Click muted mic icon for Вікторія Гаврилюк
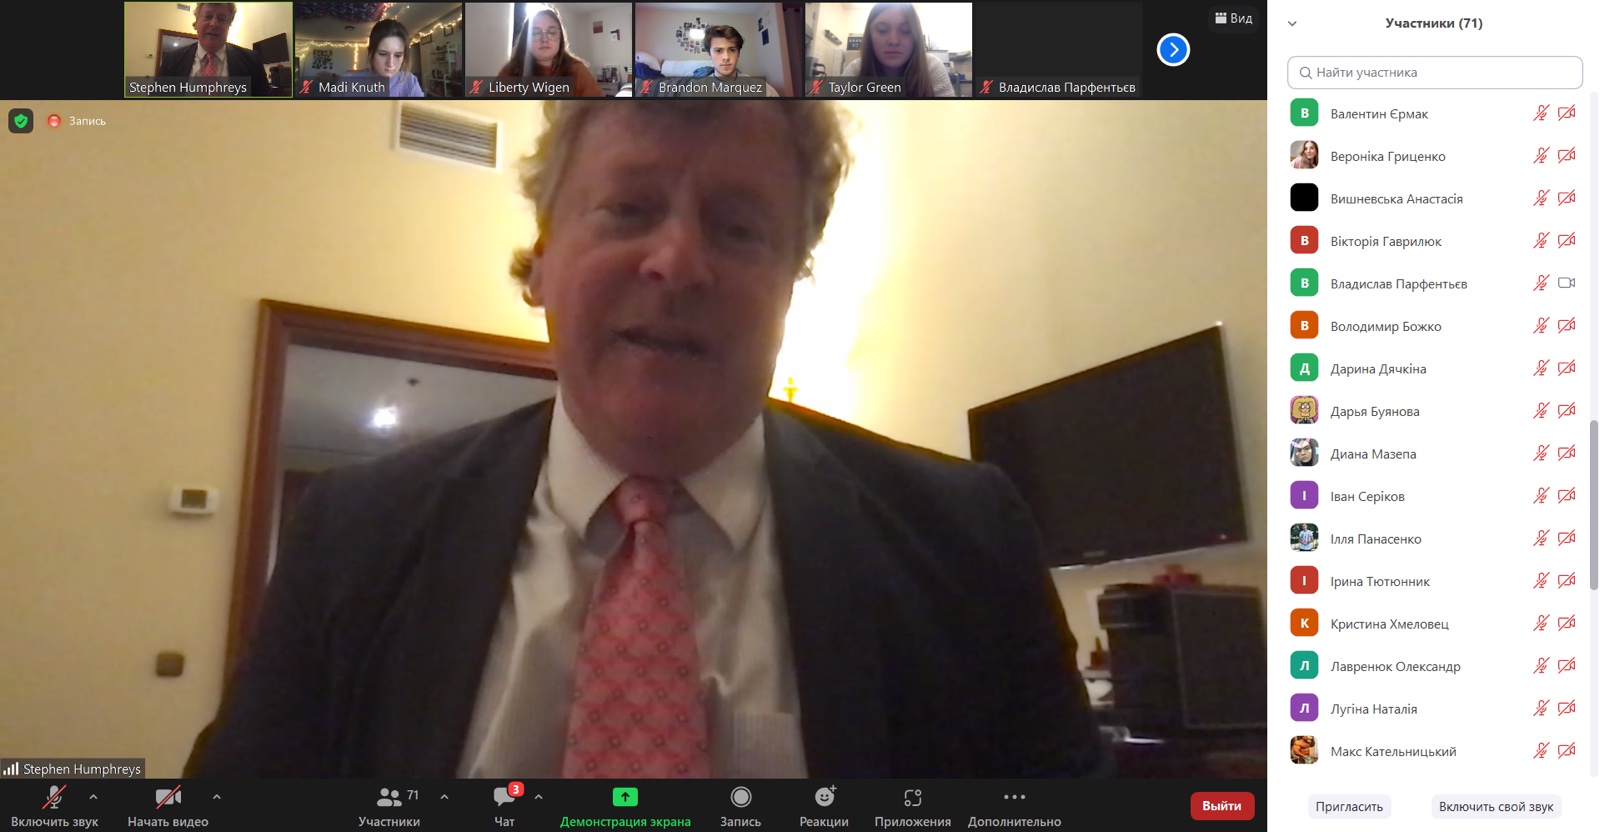Screen dimensions: 1600x832 pyautogui.click(x=1541, y=240)
